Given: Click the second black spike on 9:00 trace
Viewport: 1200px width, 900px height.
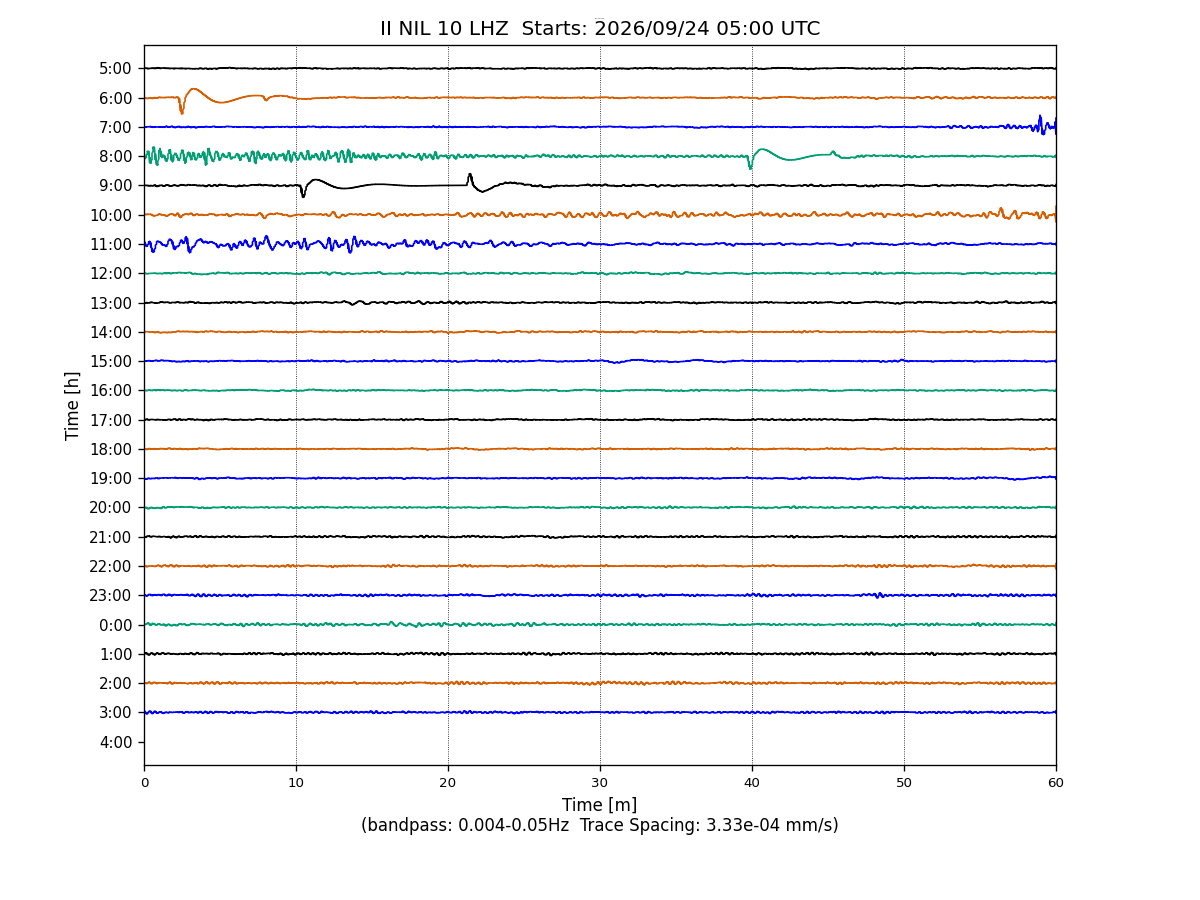Looking at the screenshot, I should pos(470,179).
